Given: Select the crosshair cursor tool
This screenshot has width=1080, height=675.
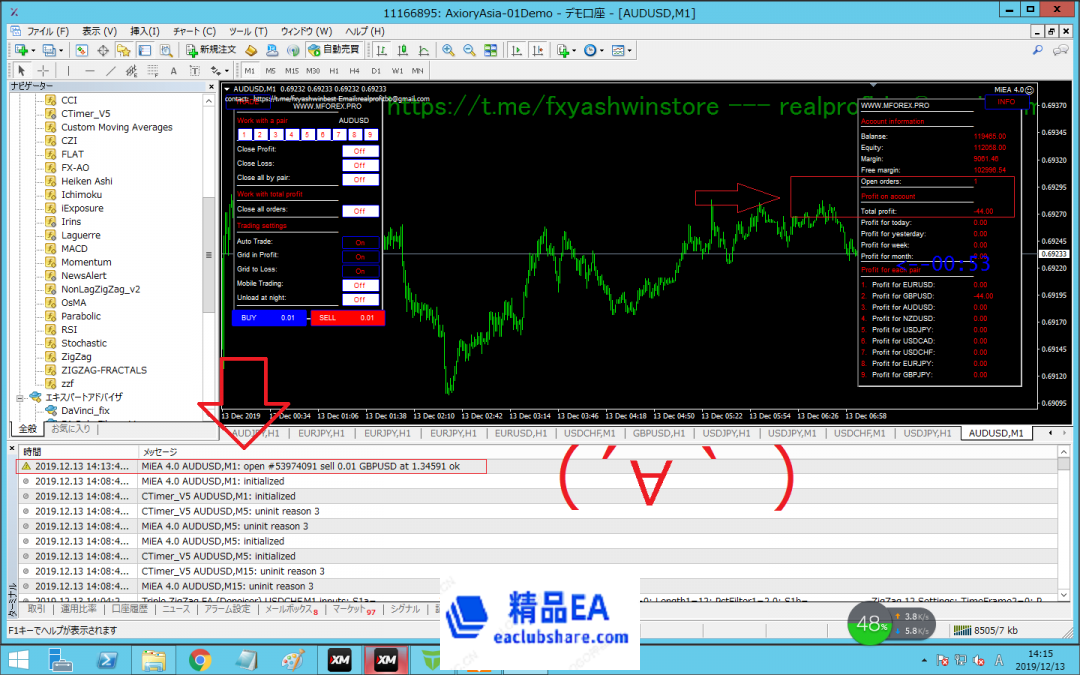Looking at the screenshot, I should coord(43,71).
